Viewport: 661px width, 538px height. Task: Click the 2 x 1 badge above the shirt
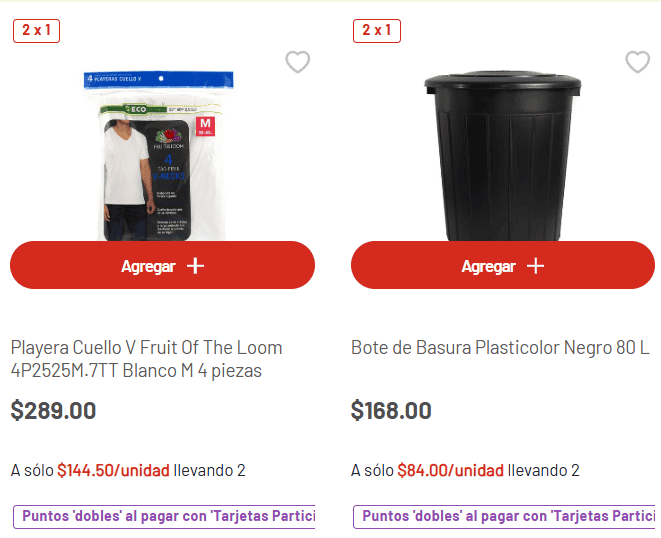[37, 30]
